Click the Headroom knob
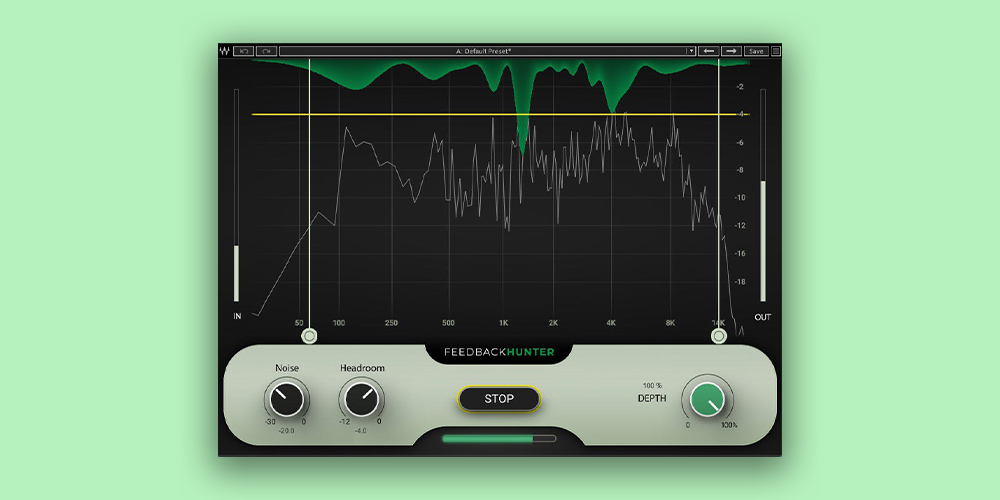 tap(360, 400)
